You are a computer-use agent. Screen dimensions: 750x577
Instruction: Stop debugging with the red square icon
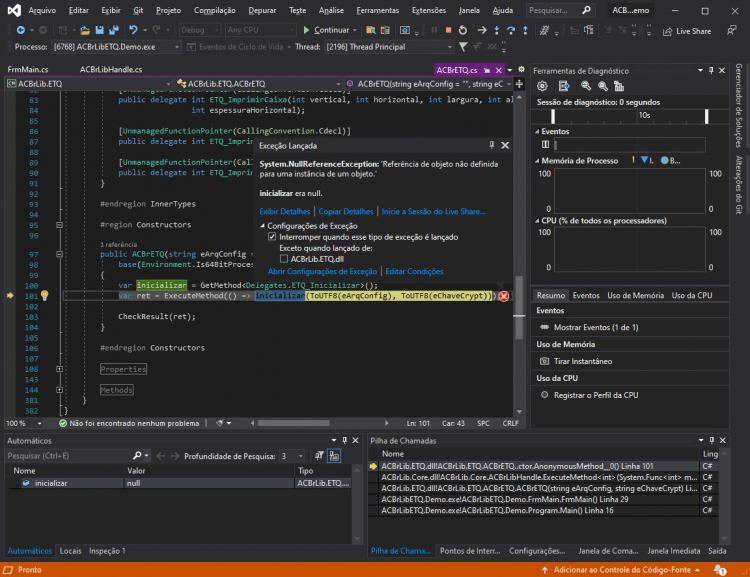[448, 30]
